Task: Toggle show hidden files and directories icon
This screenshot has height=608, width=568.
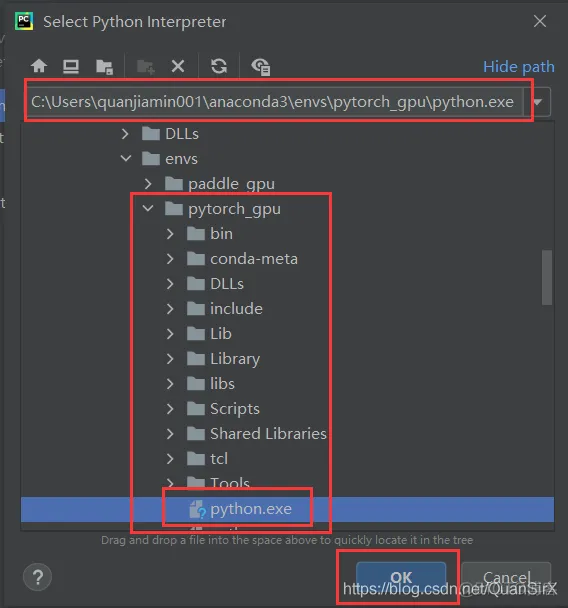Action: [x=261, y=67]
